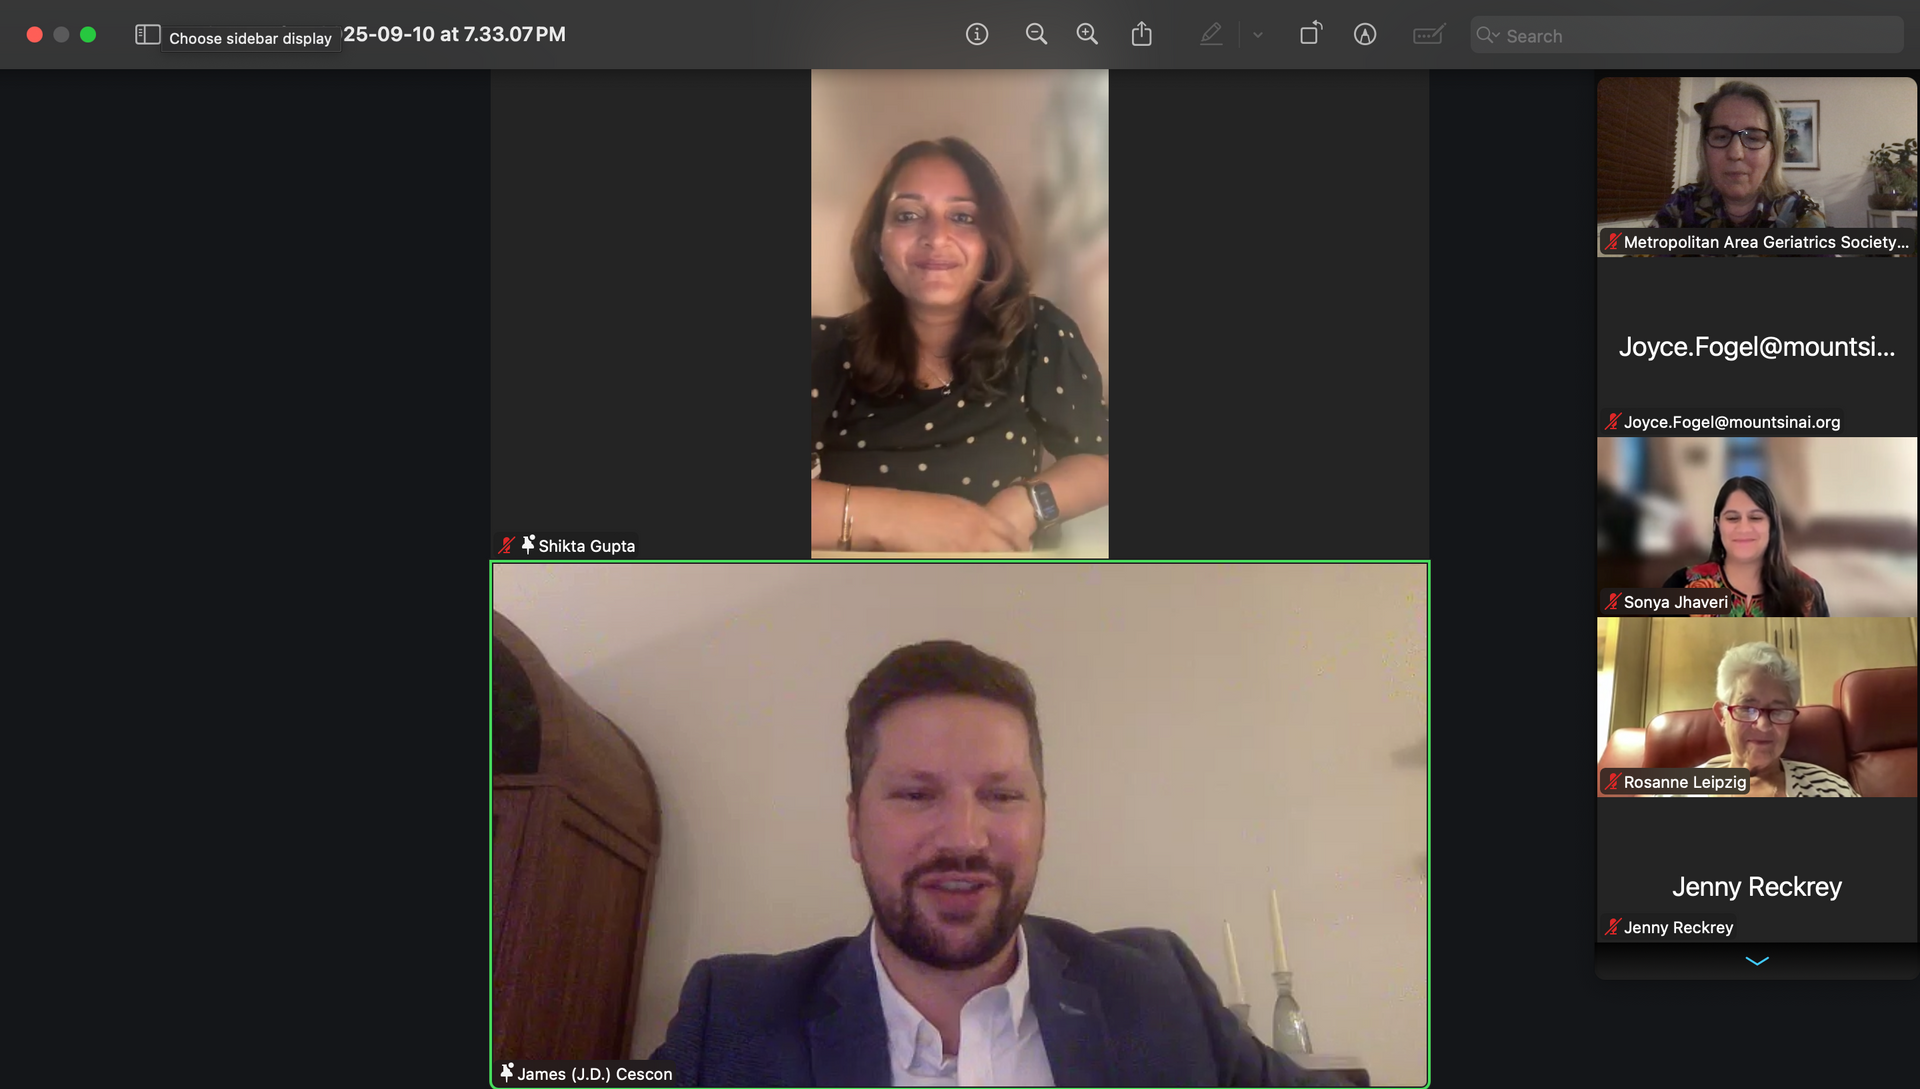This screenshot has width=1920, height=1089.
Task: Open the Inspector info panel
Action: pos(977,35)
